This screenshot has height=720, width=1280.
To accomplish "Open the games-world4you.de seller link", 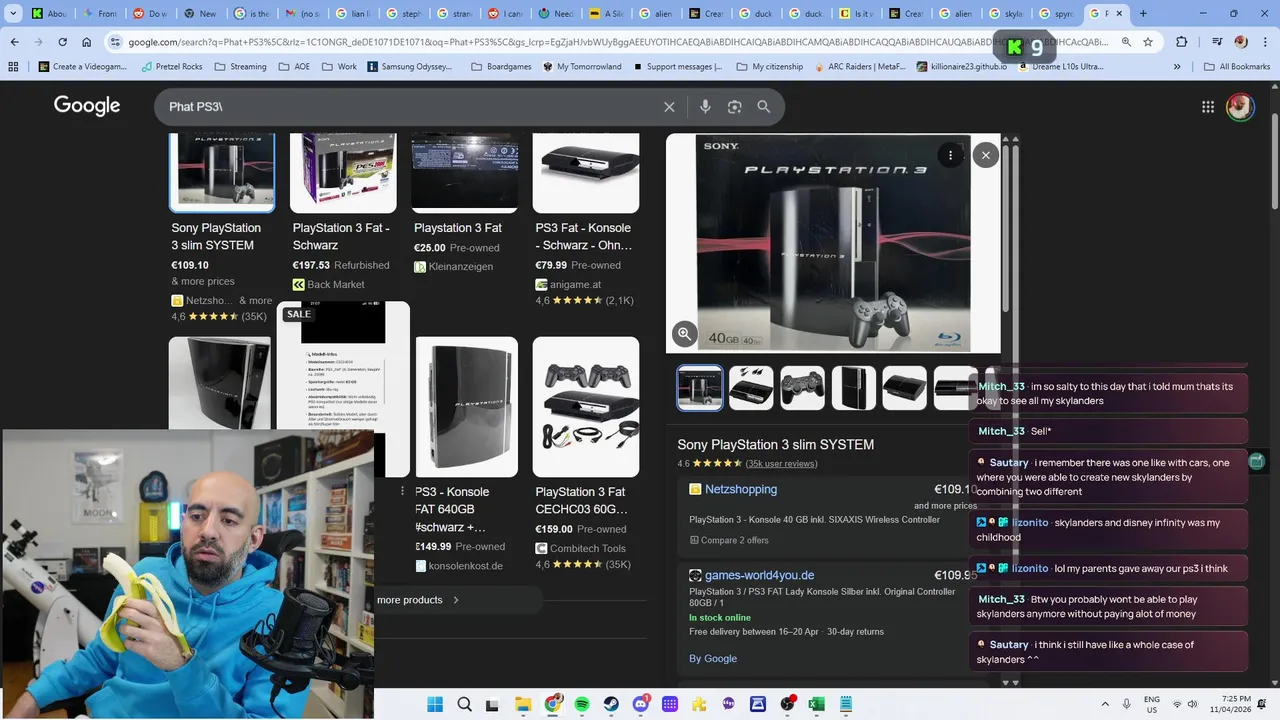I will point(759,575).
